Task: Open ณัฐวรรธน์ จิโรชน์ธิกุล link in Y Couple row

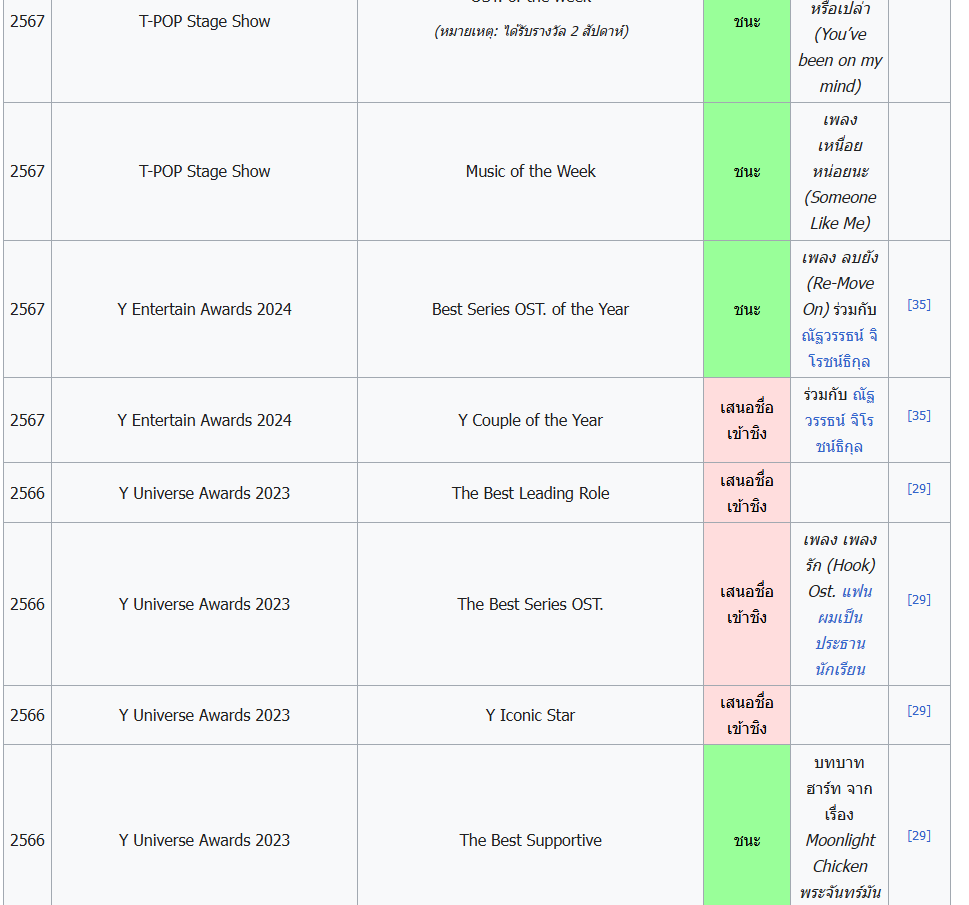Action: tap(839, 420)
